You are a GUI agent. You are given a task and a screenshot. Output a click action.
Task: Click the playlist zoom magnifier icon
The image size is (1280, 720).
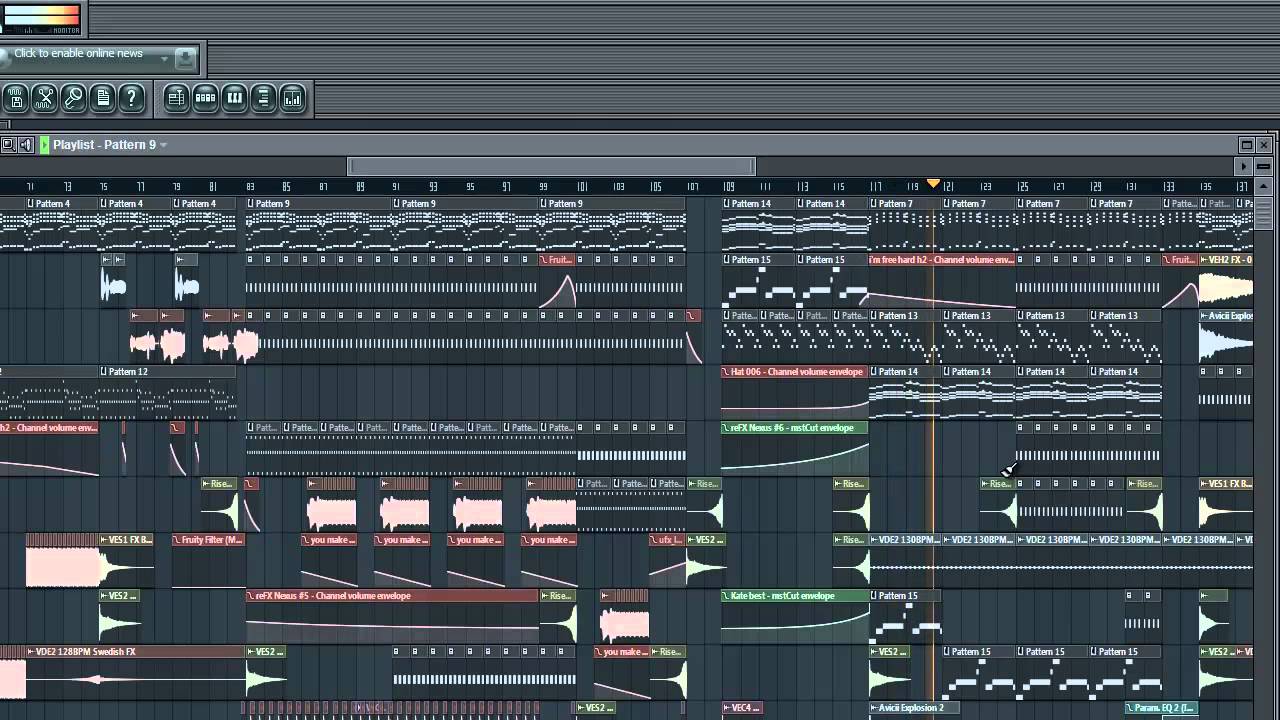point(8,145)
